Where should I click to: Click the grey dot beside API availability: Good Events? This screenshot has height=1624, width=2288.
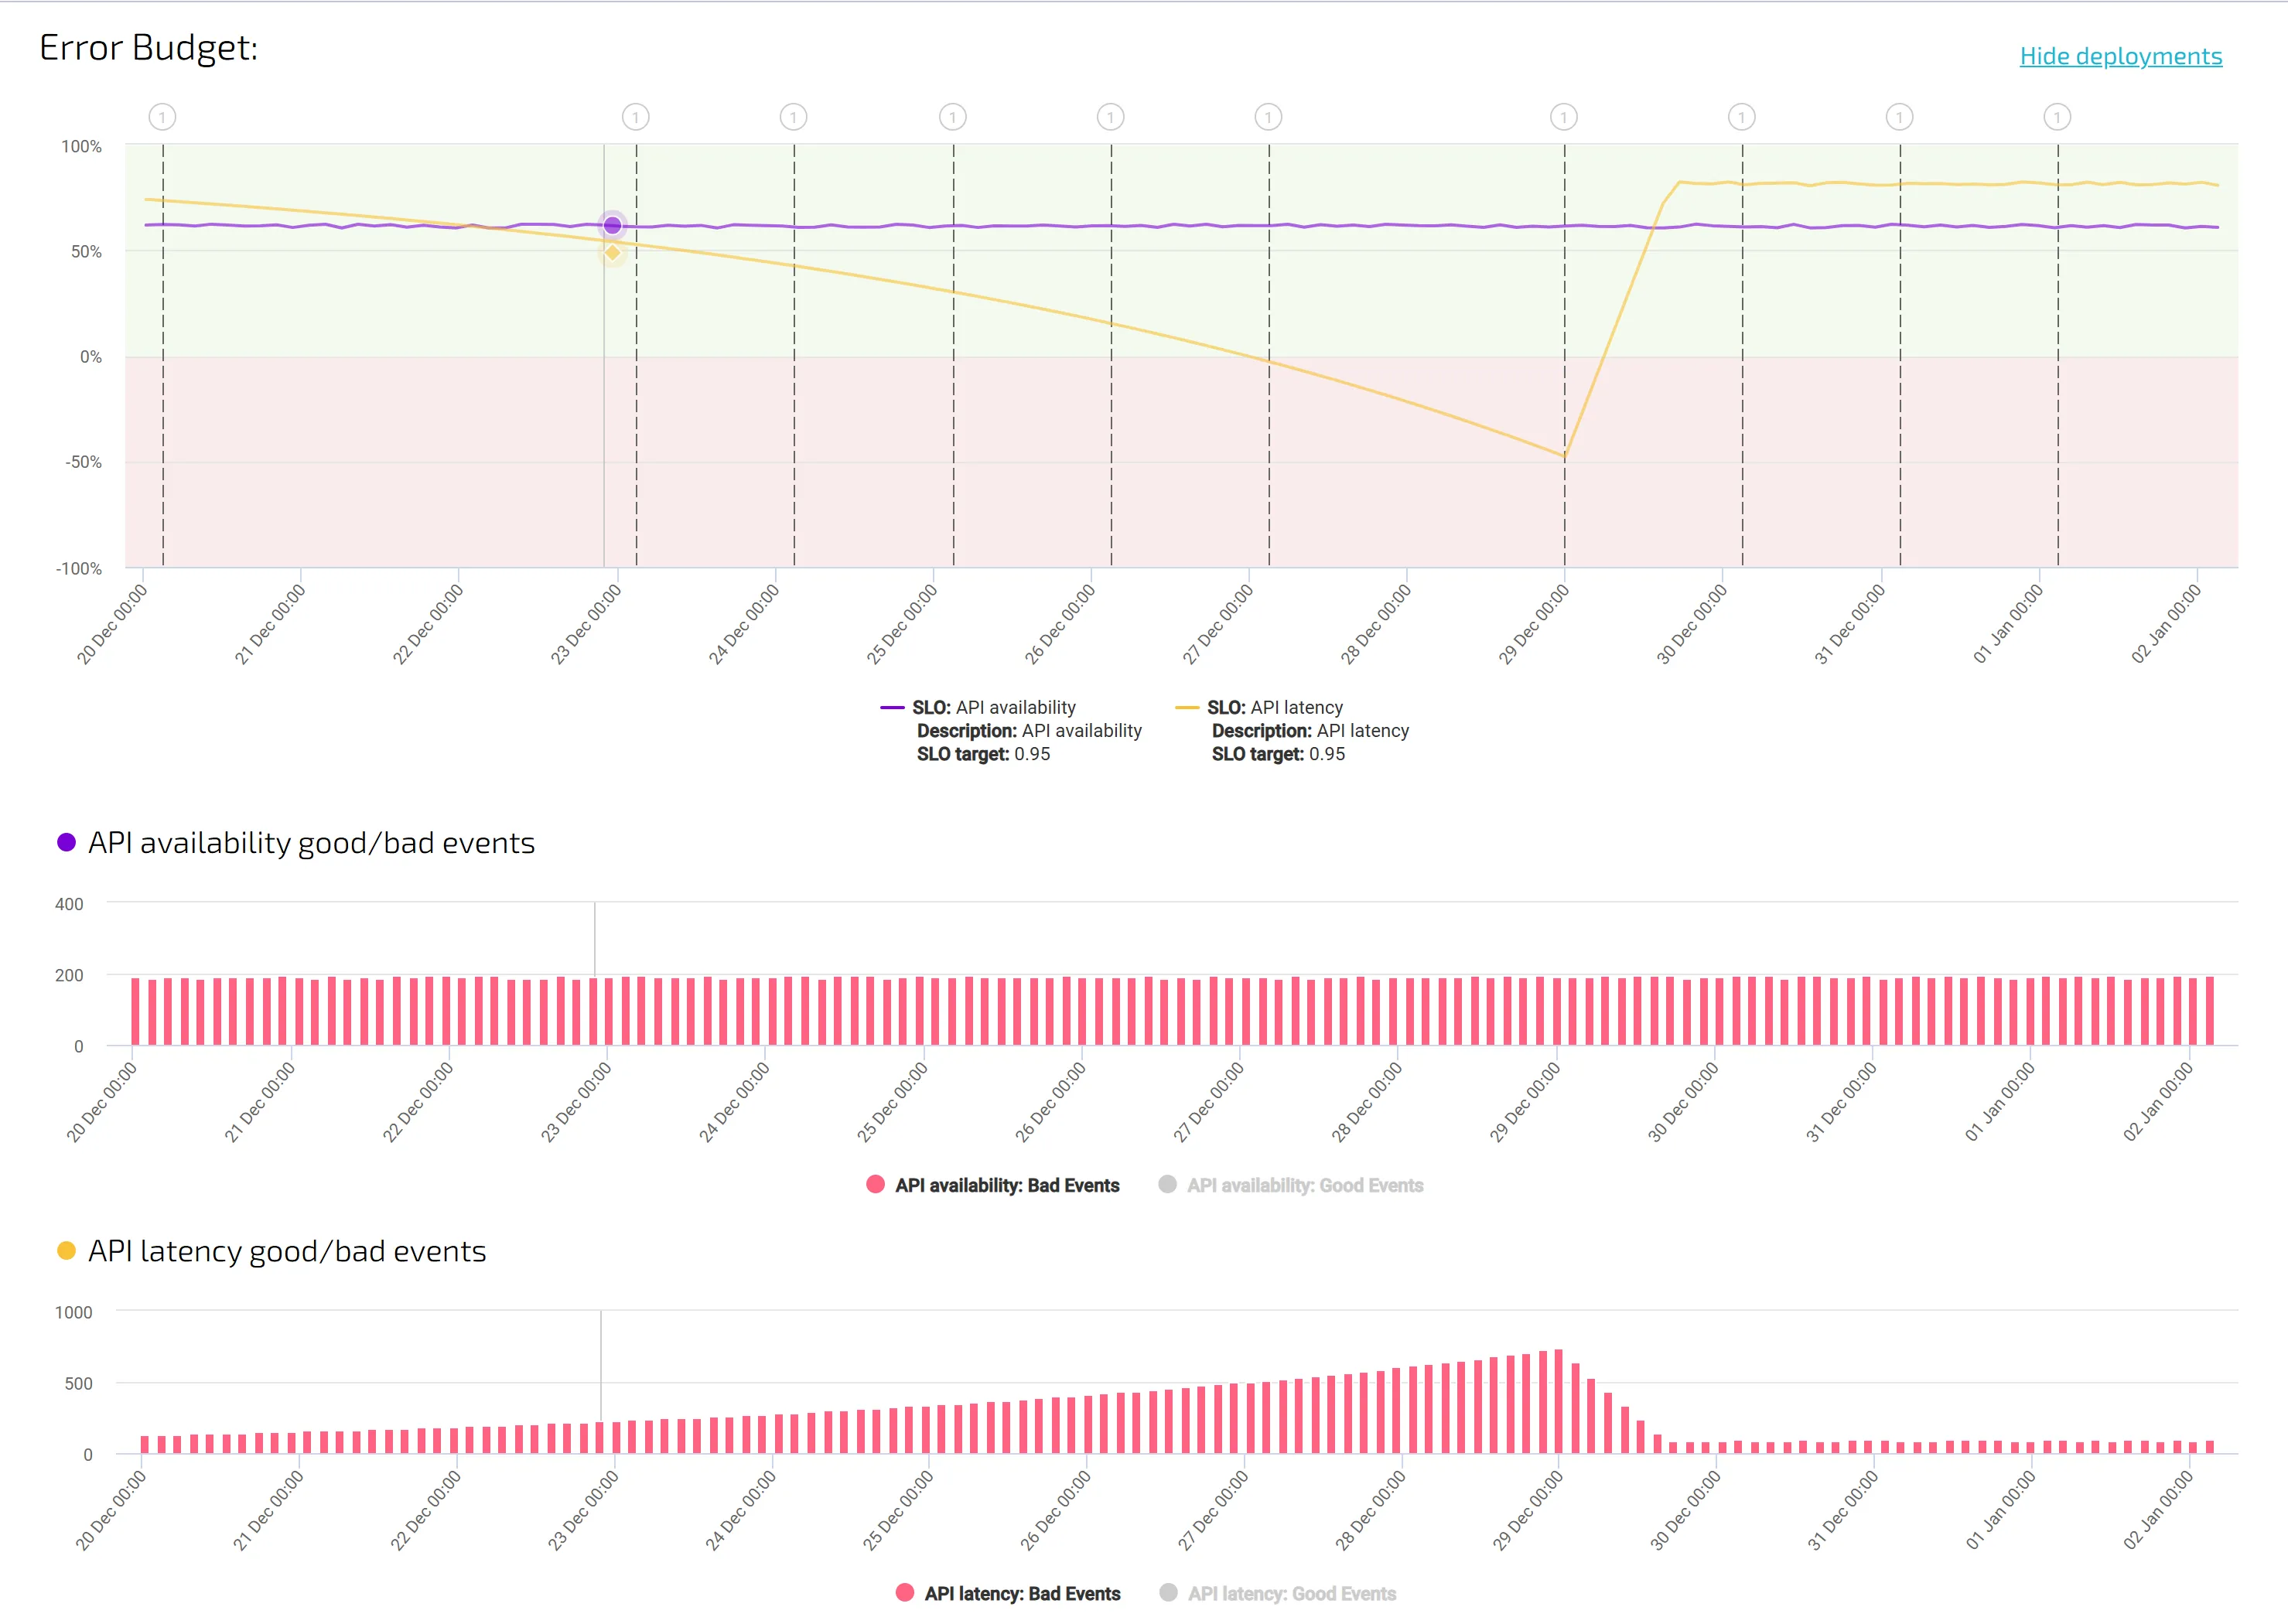click(x=1167, y=1184)
